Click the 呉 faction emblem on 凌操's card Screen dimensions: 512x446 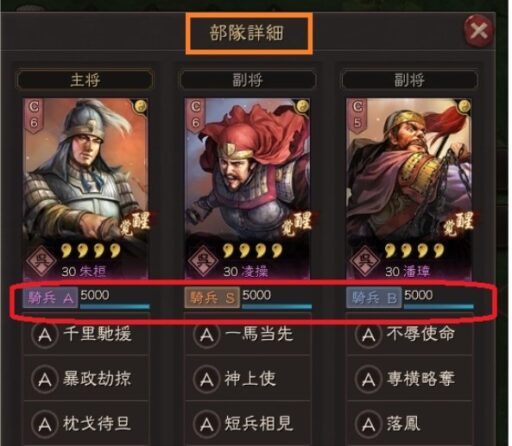[x=203, y=261]
